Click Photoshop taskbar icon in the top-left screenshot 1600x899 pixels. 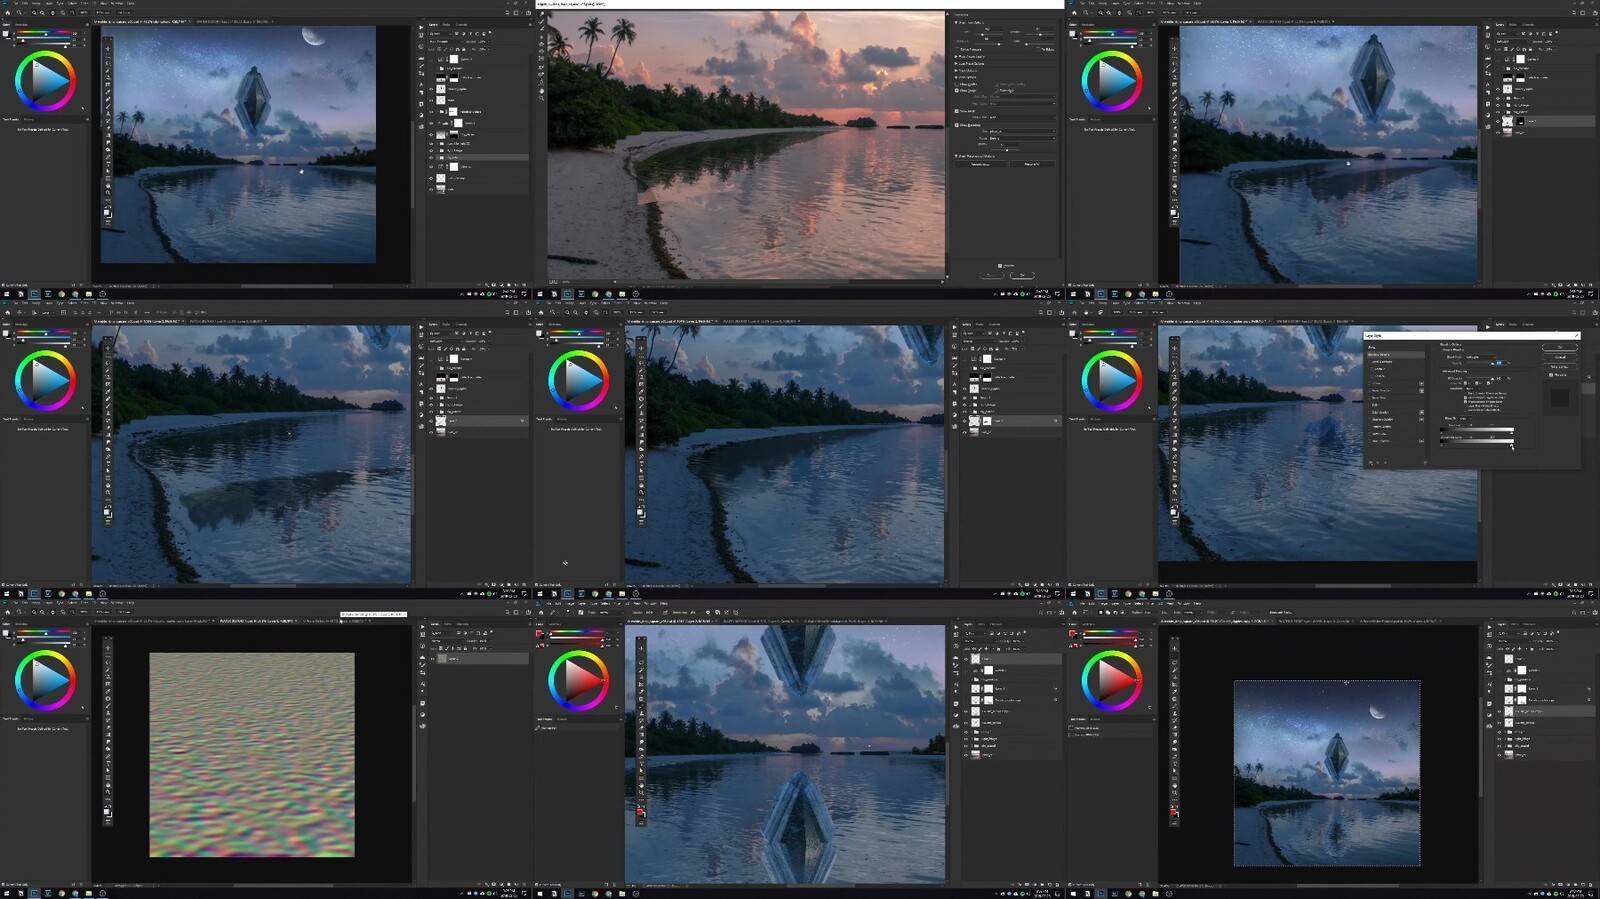pos(34,294)
